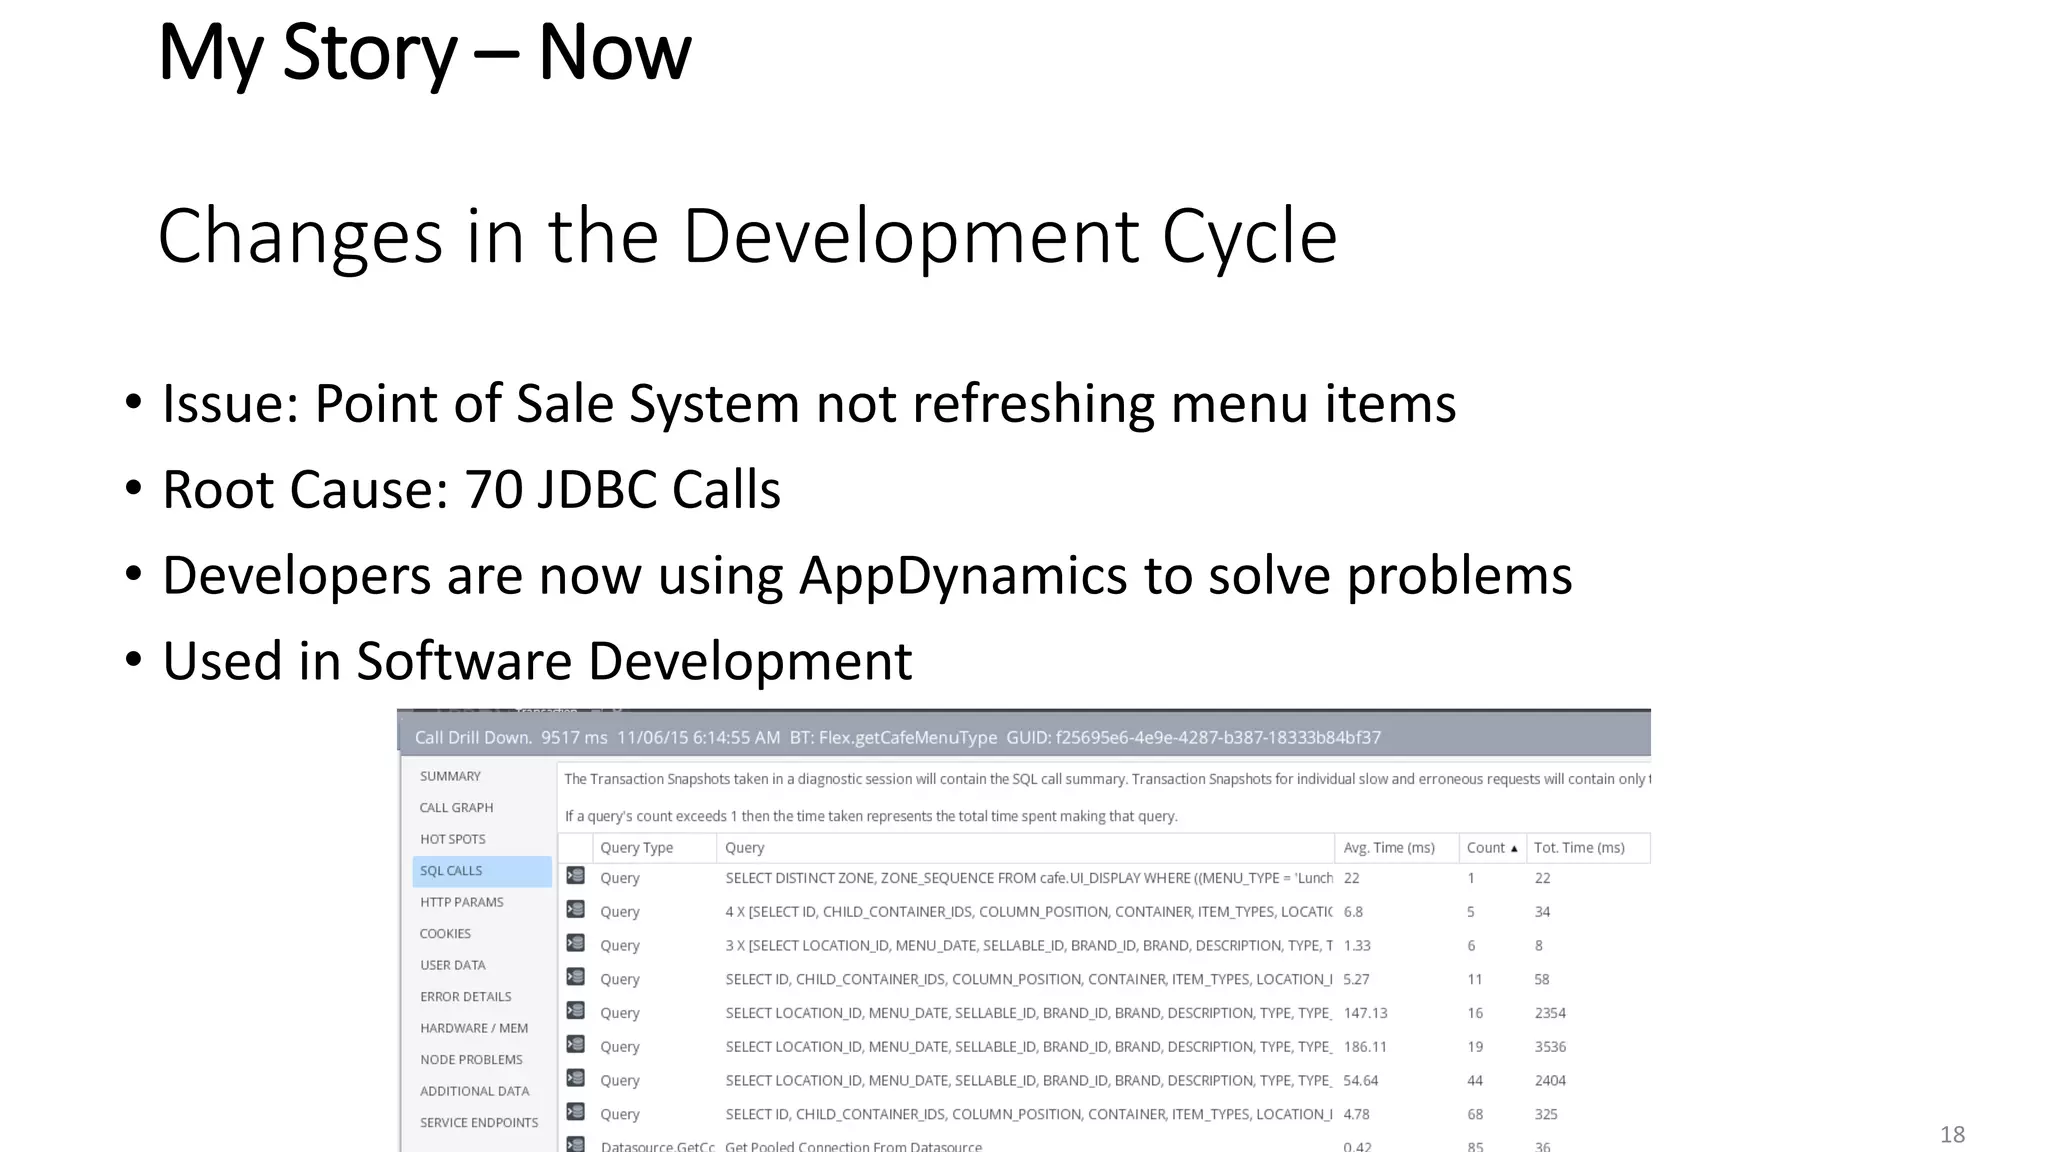The width and height of the screenshot is (2048, 1152).
Task: Select the query with total time 2354
Action: tap(1029, 1013)
